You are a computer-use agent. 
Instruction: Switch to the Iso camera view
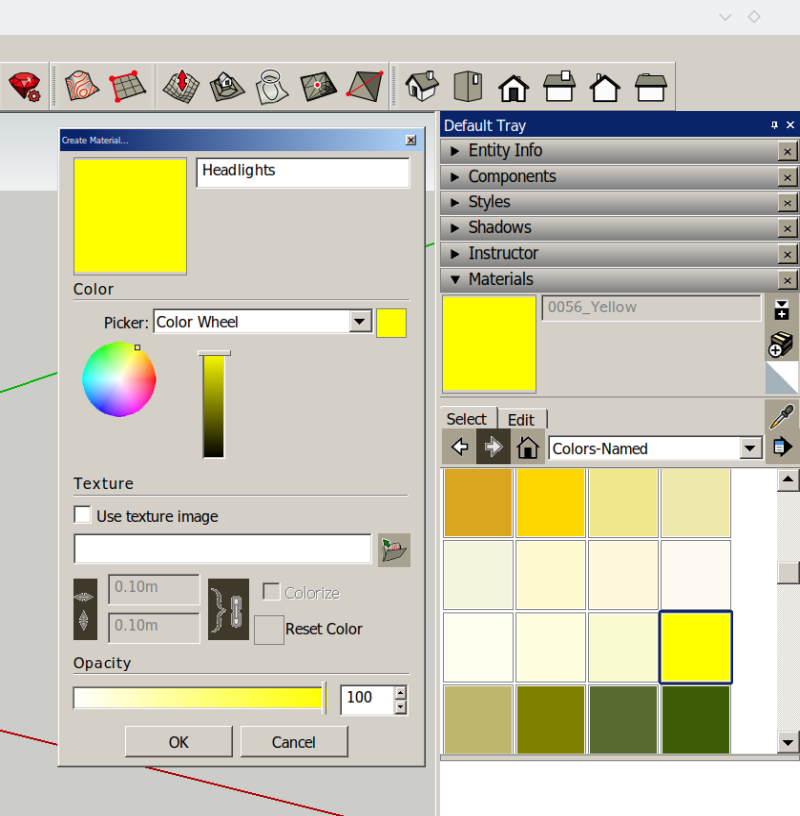click(421, 87)
